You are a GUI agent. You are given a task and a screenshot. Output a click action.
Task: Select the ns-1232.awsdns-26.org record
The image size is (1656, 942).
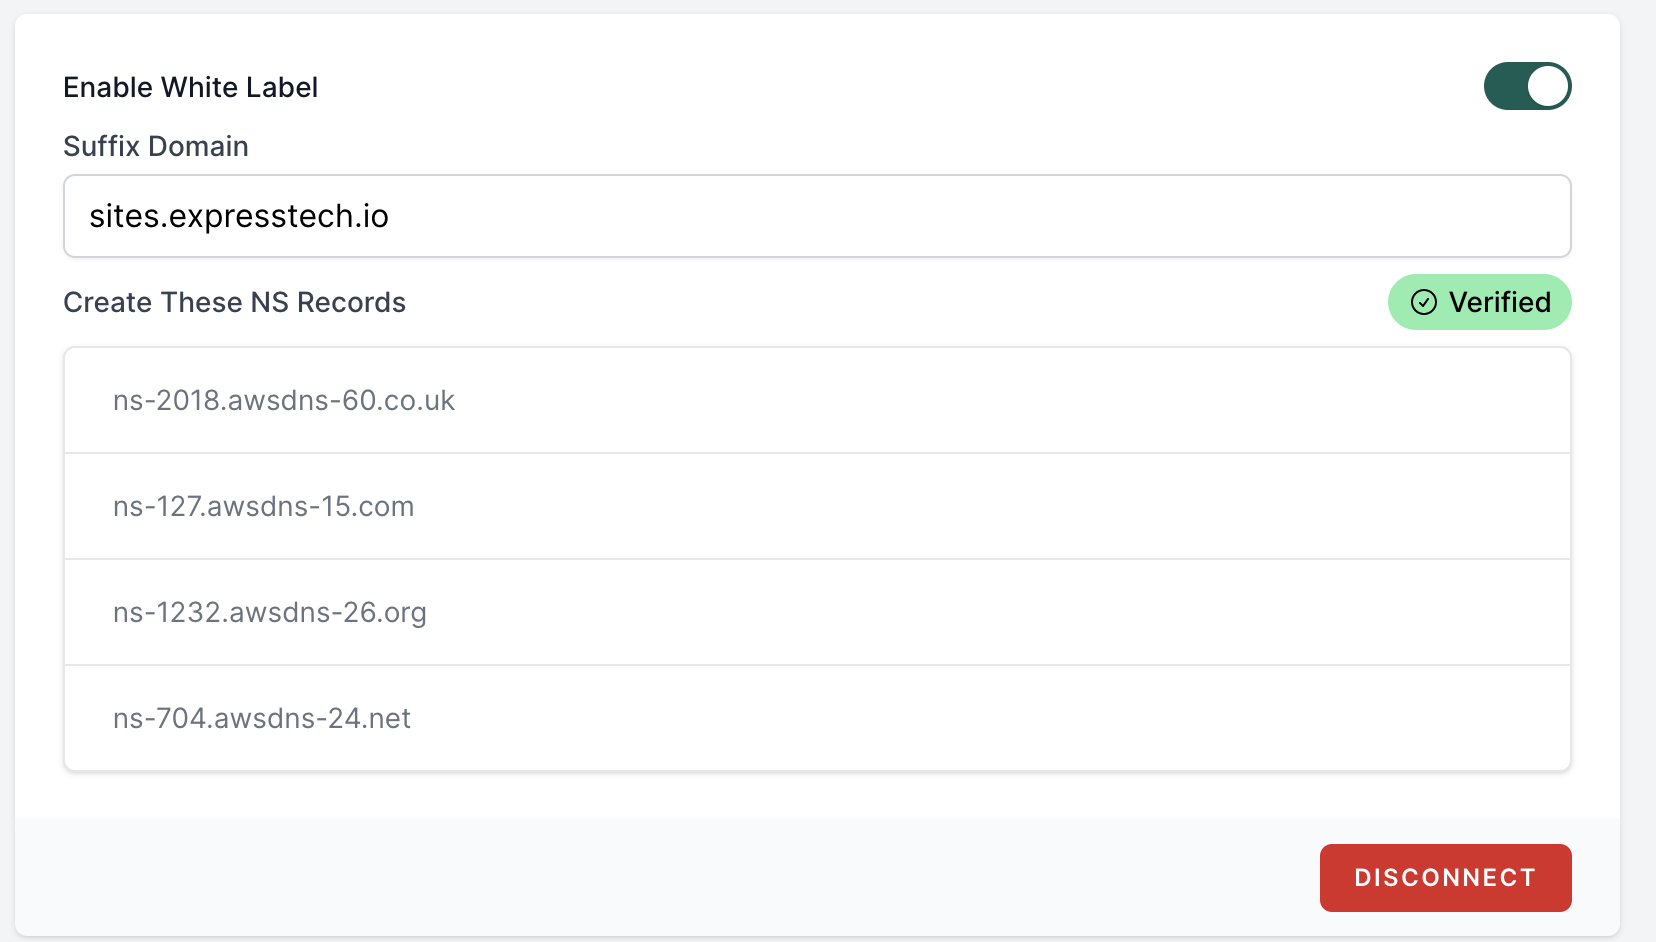click(817, 612)
